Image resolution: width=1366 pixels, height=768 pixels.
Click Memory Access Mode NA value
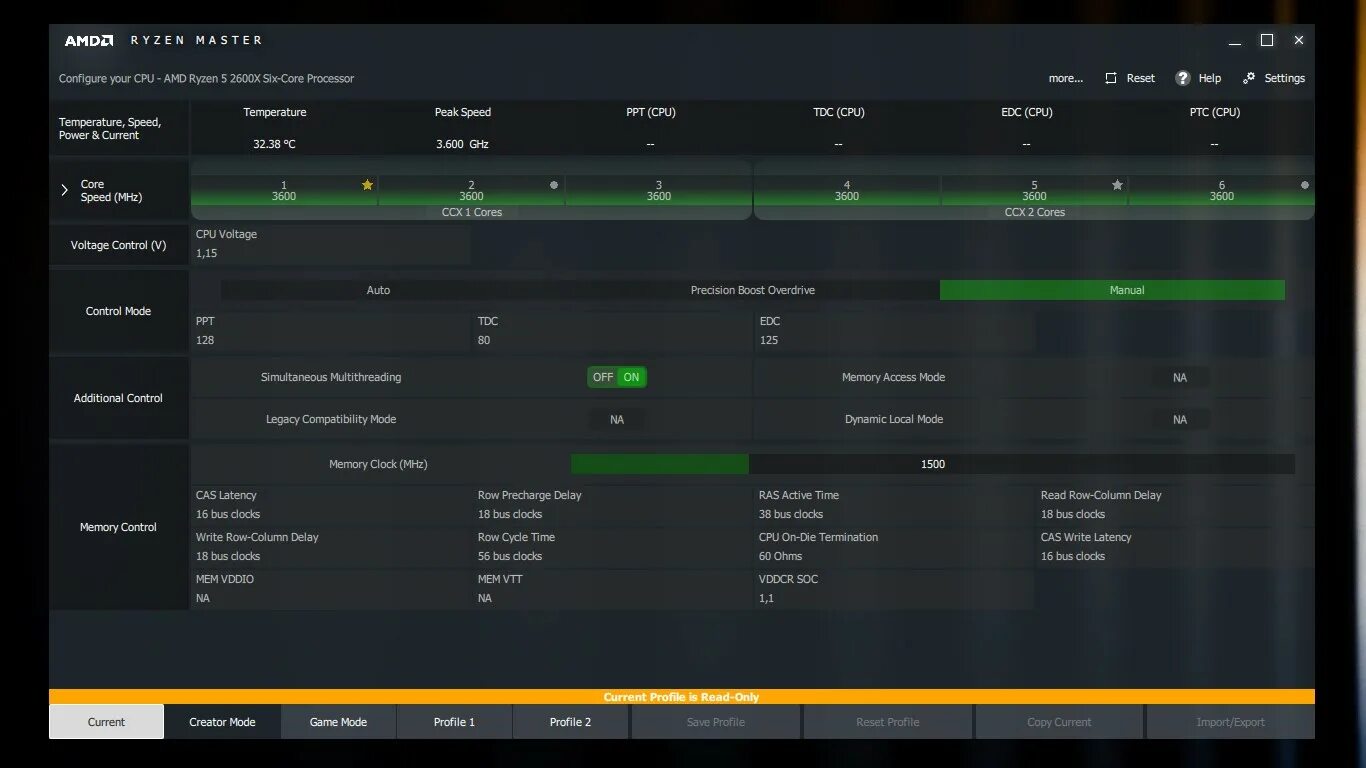(1180, 377)
